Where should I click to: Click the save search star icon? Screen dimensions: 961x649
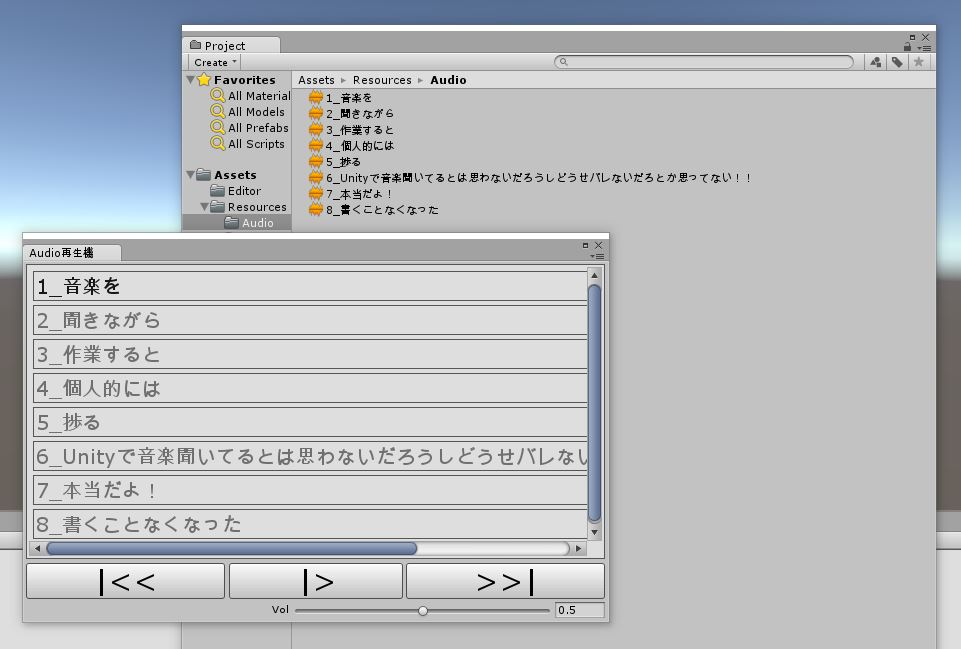tap(919, 62)
